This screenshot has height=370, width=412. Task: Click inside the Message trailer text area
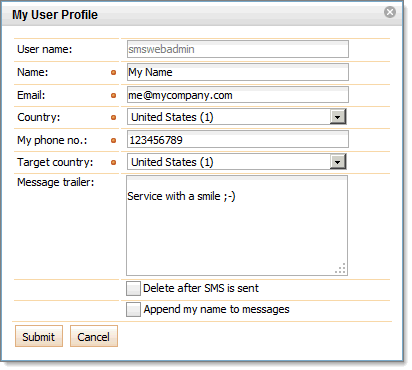pyautogui.click(x=237, y=226)
